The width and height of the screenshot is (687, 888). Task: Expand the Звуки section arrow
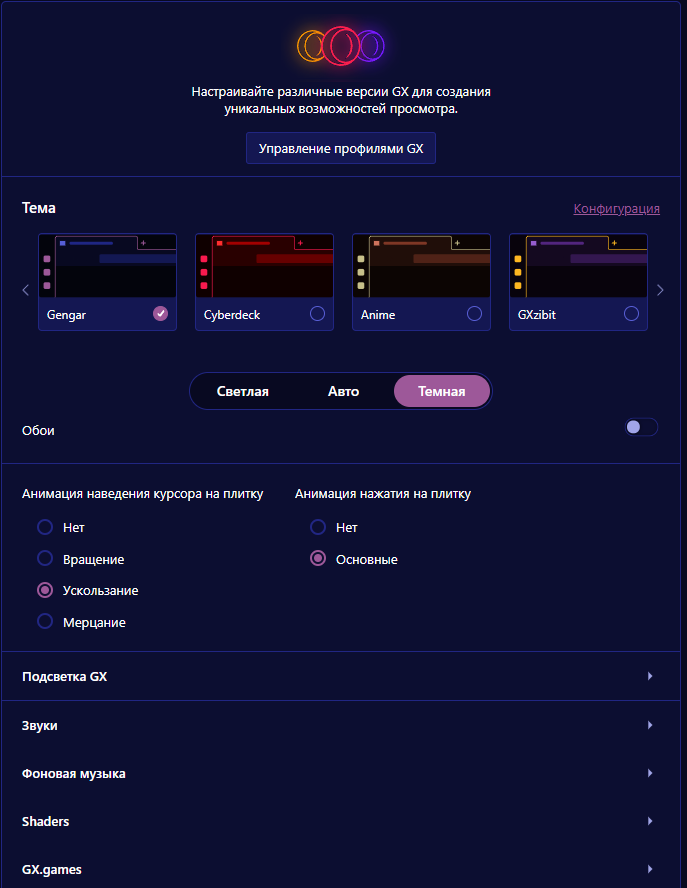(650, 725)
